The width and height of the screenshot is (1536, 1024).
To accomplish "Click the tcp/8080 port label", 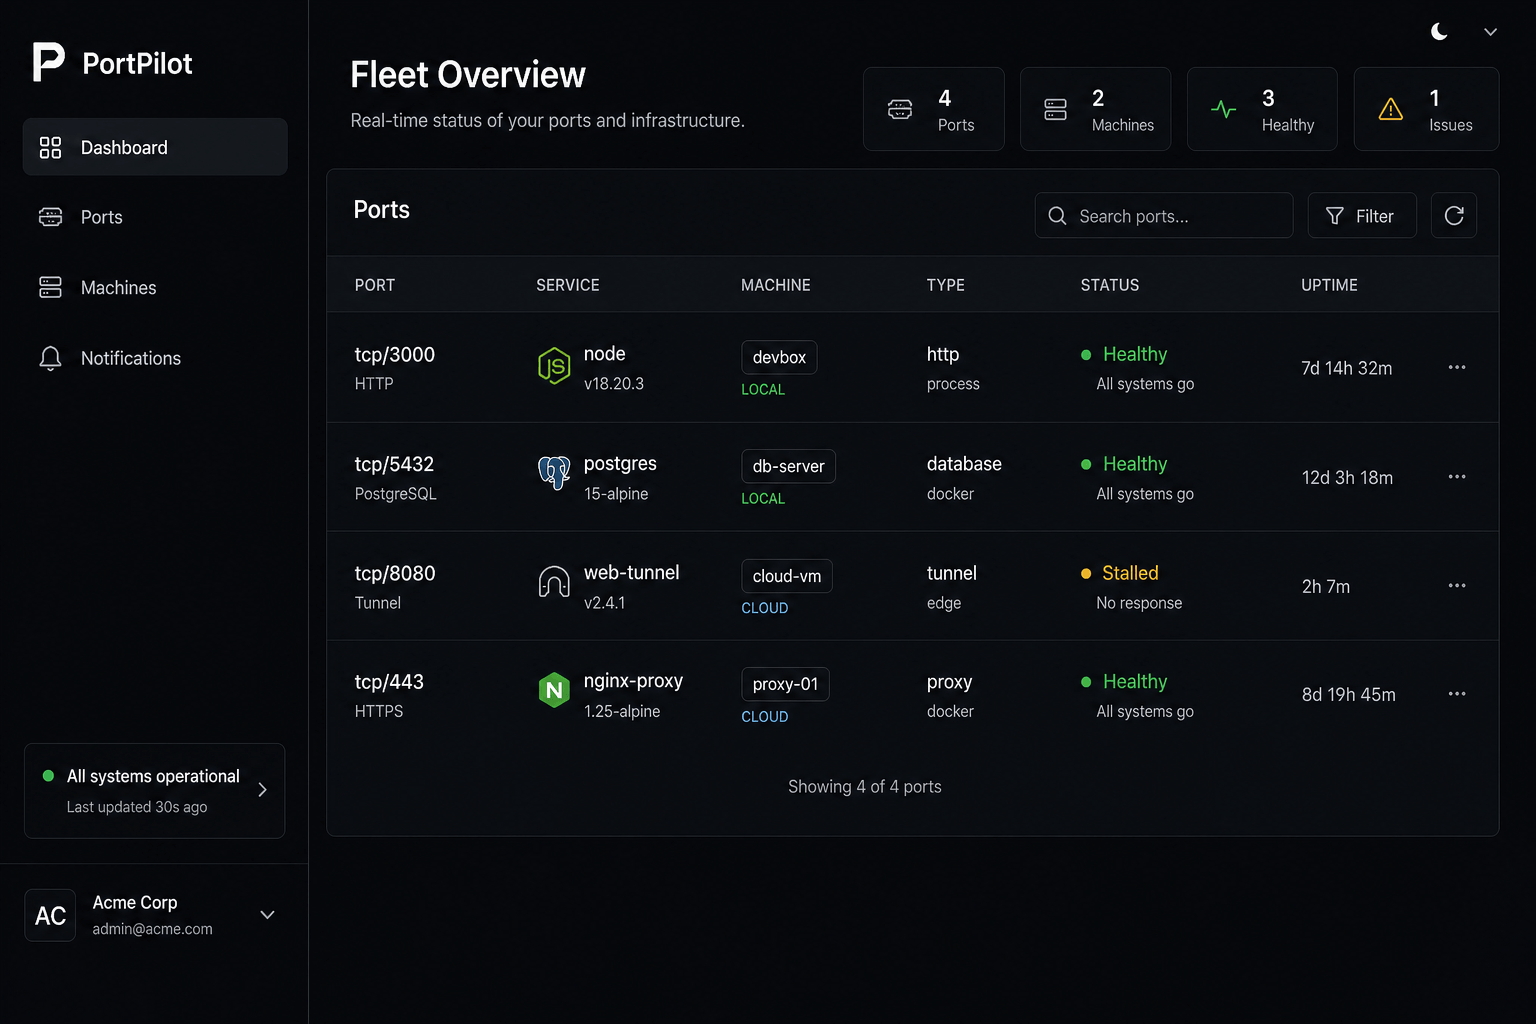I will click(x=395, y=573).
